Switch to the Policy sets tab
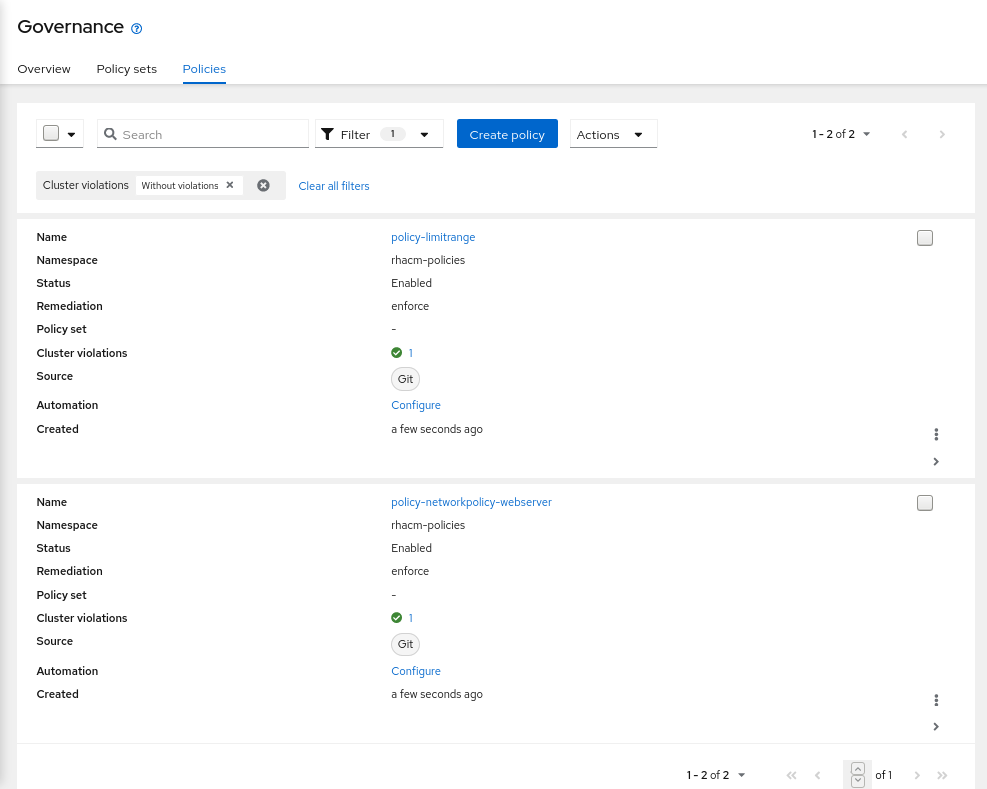 click(x=126, y=69)
